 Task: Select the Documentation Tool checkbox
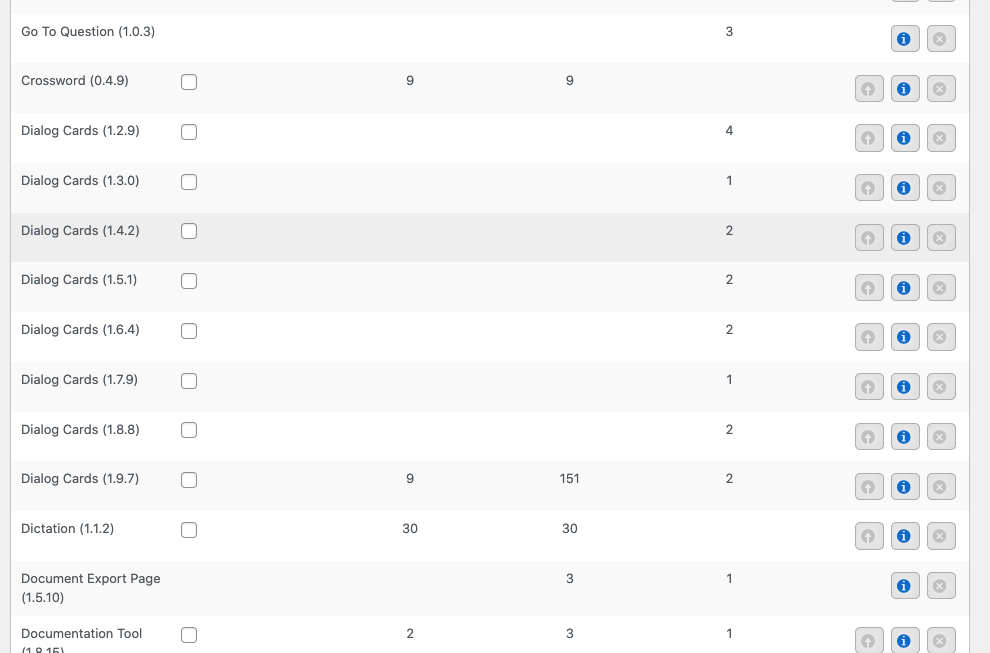pyautogui.click(x=189, y=635)
